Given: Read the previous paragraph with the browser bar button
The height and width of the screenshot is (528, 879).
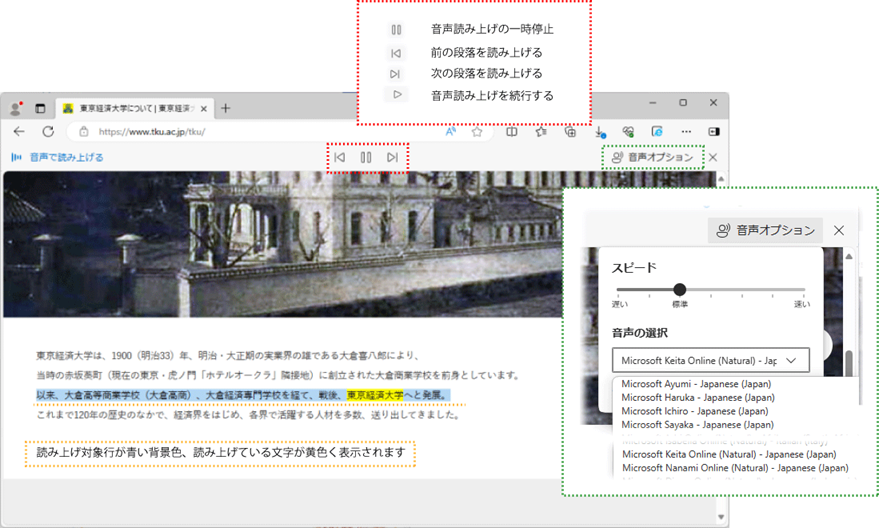Looking at the screenshot, I should tap(340, 158).
